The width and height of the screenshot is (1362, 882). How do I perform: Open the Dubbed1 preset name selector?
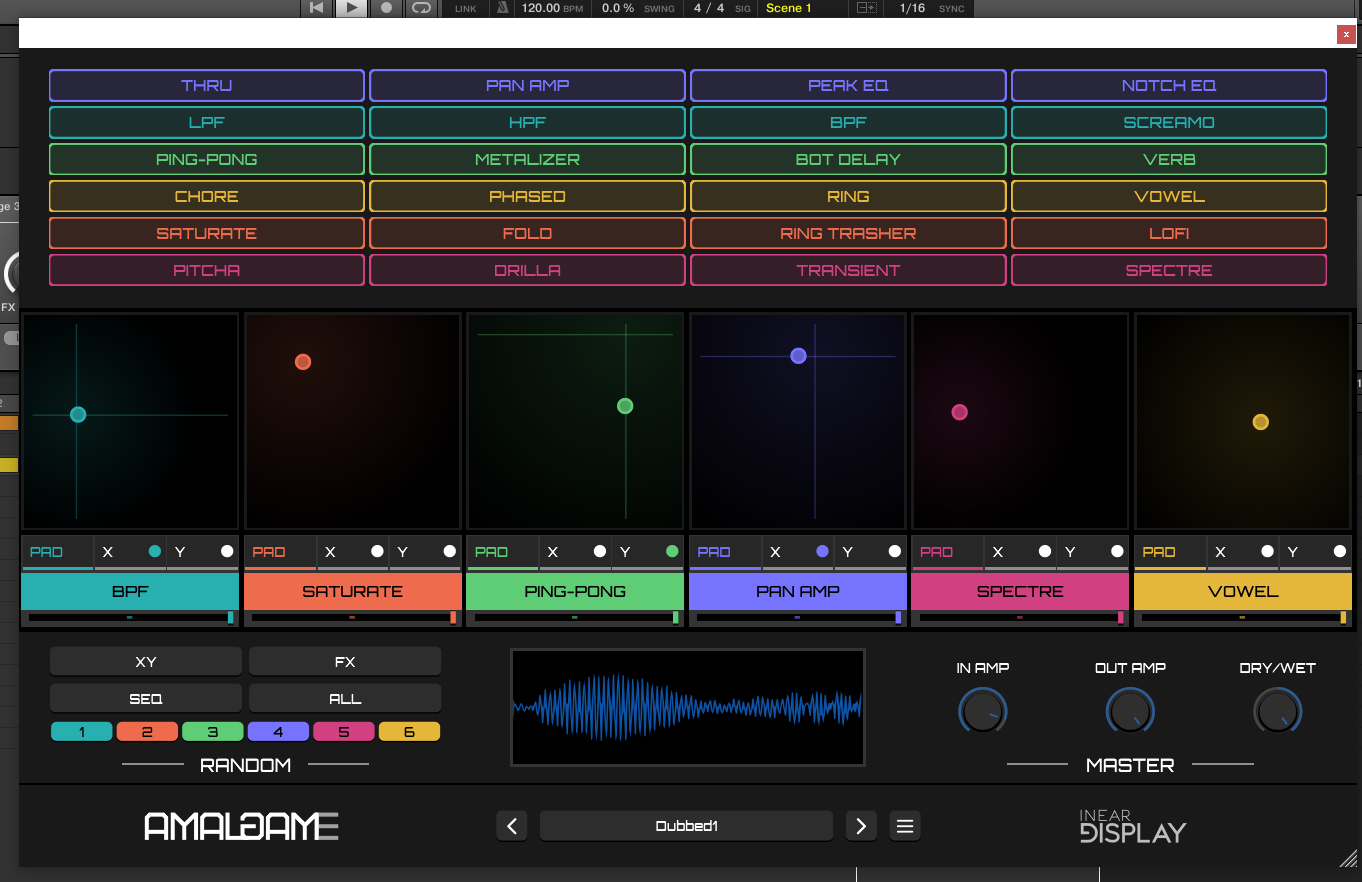coord(686,826)
